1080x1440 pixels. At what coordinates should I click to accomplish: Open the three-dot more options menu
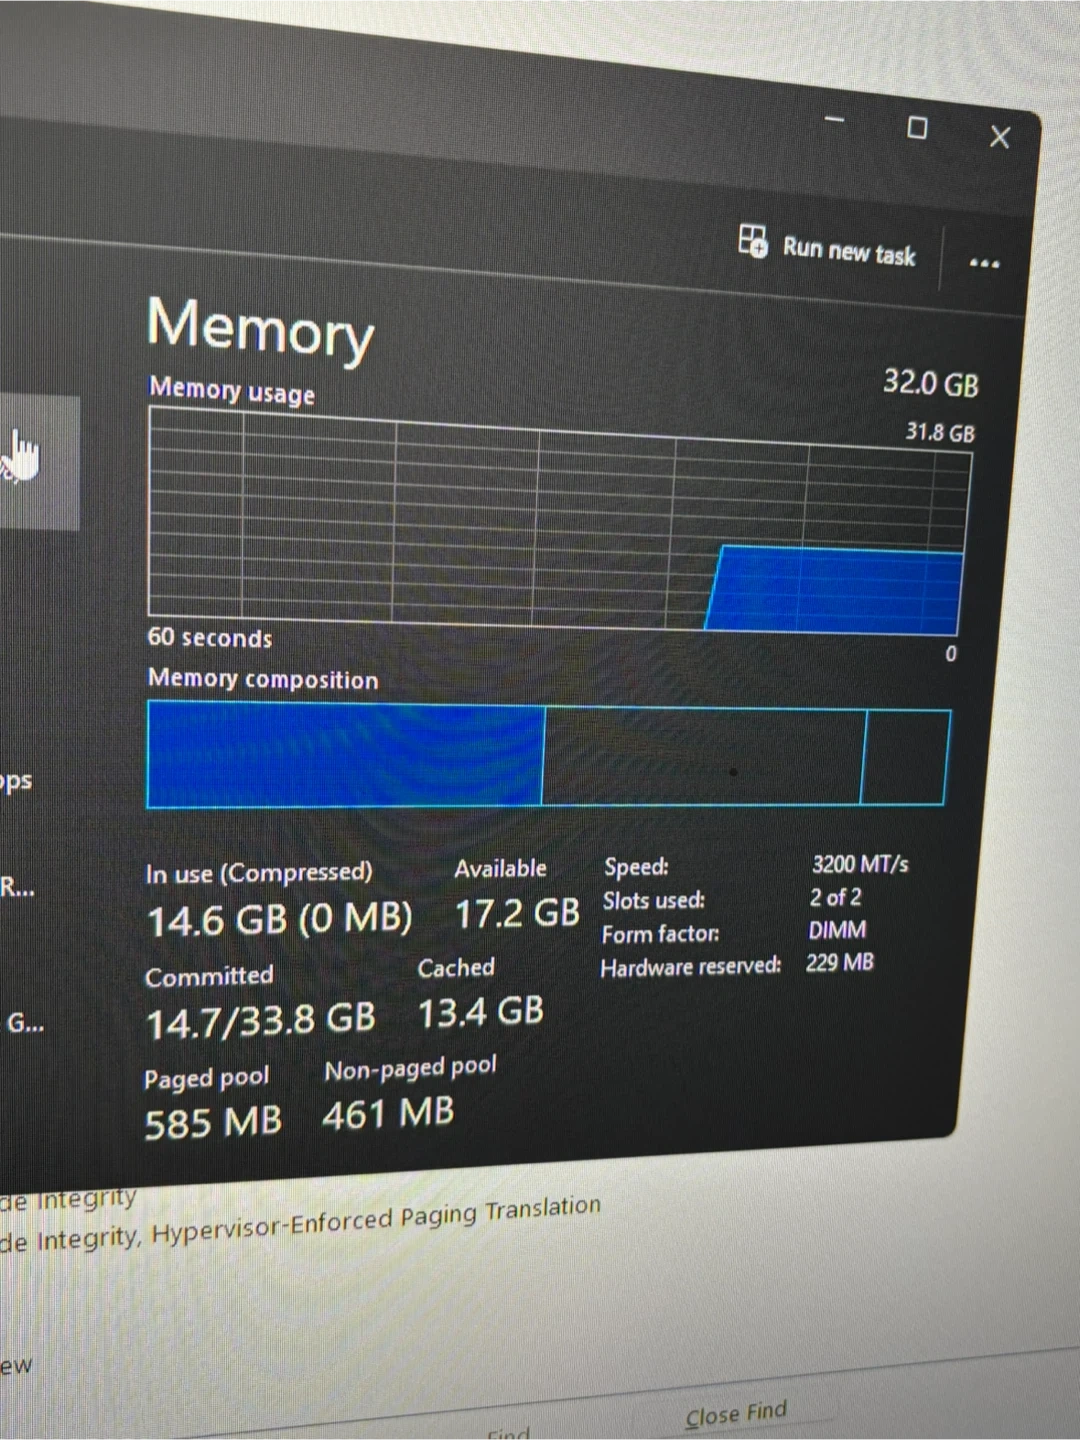(x=984, y=264)
